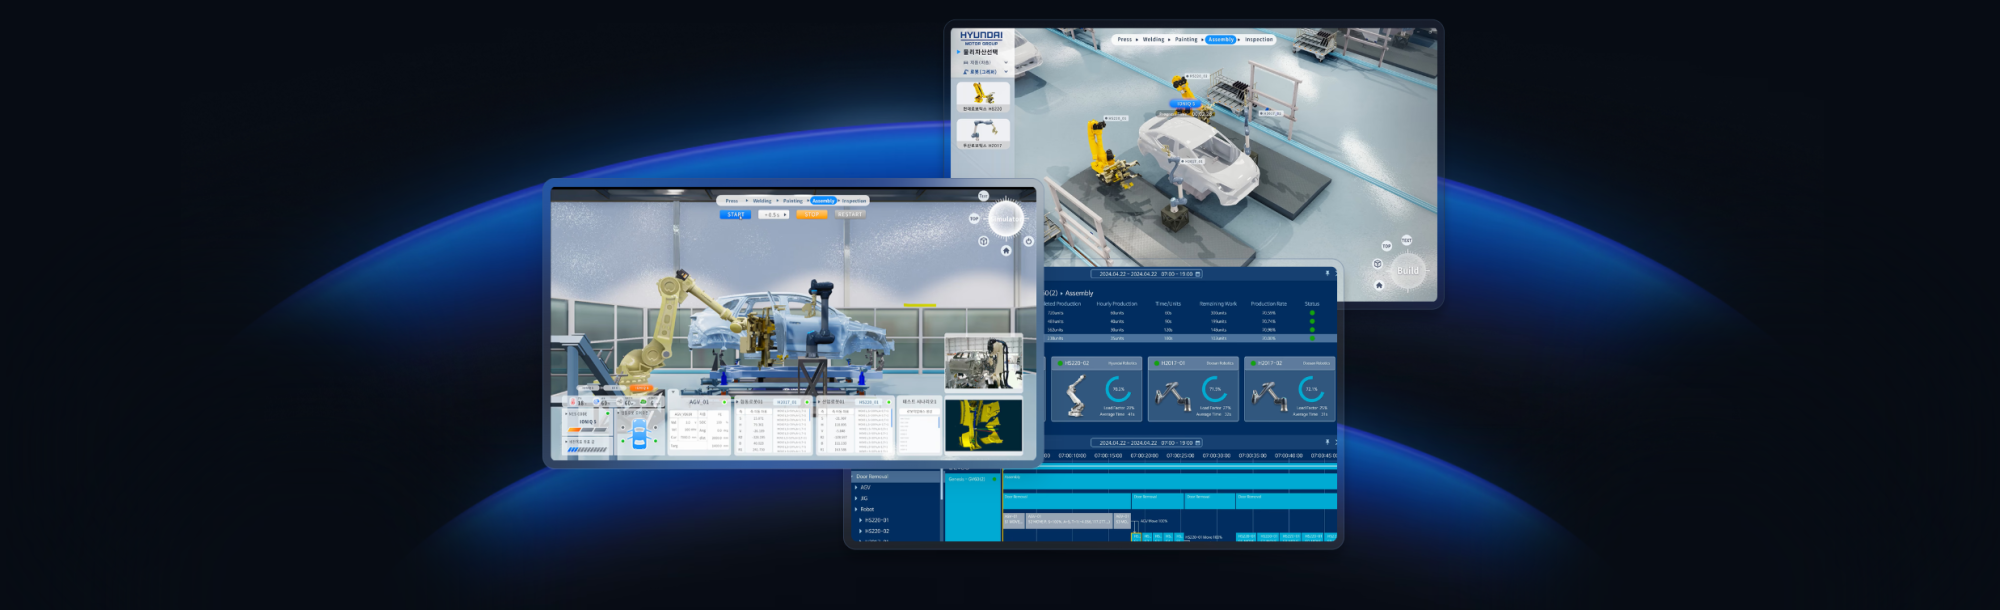
Task: Click cube view icon near Simulator dial
Action: (983, 241)
